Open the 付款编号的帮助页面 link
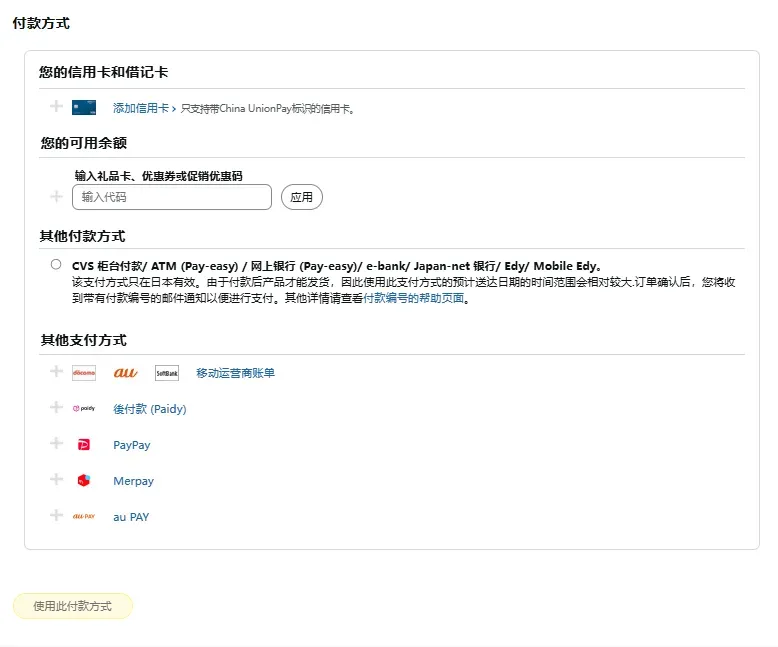Screen dimensions: 778x647 pyautogui.click(x=413, y=298)
